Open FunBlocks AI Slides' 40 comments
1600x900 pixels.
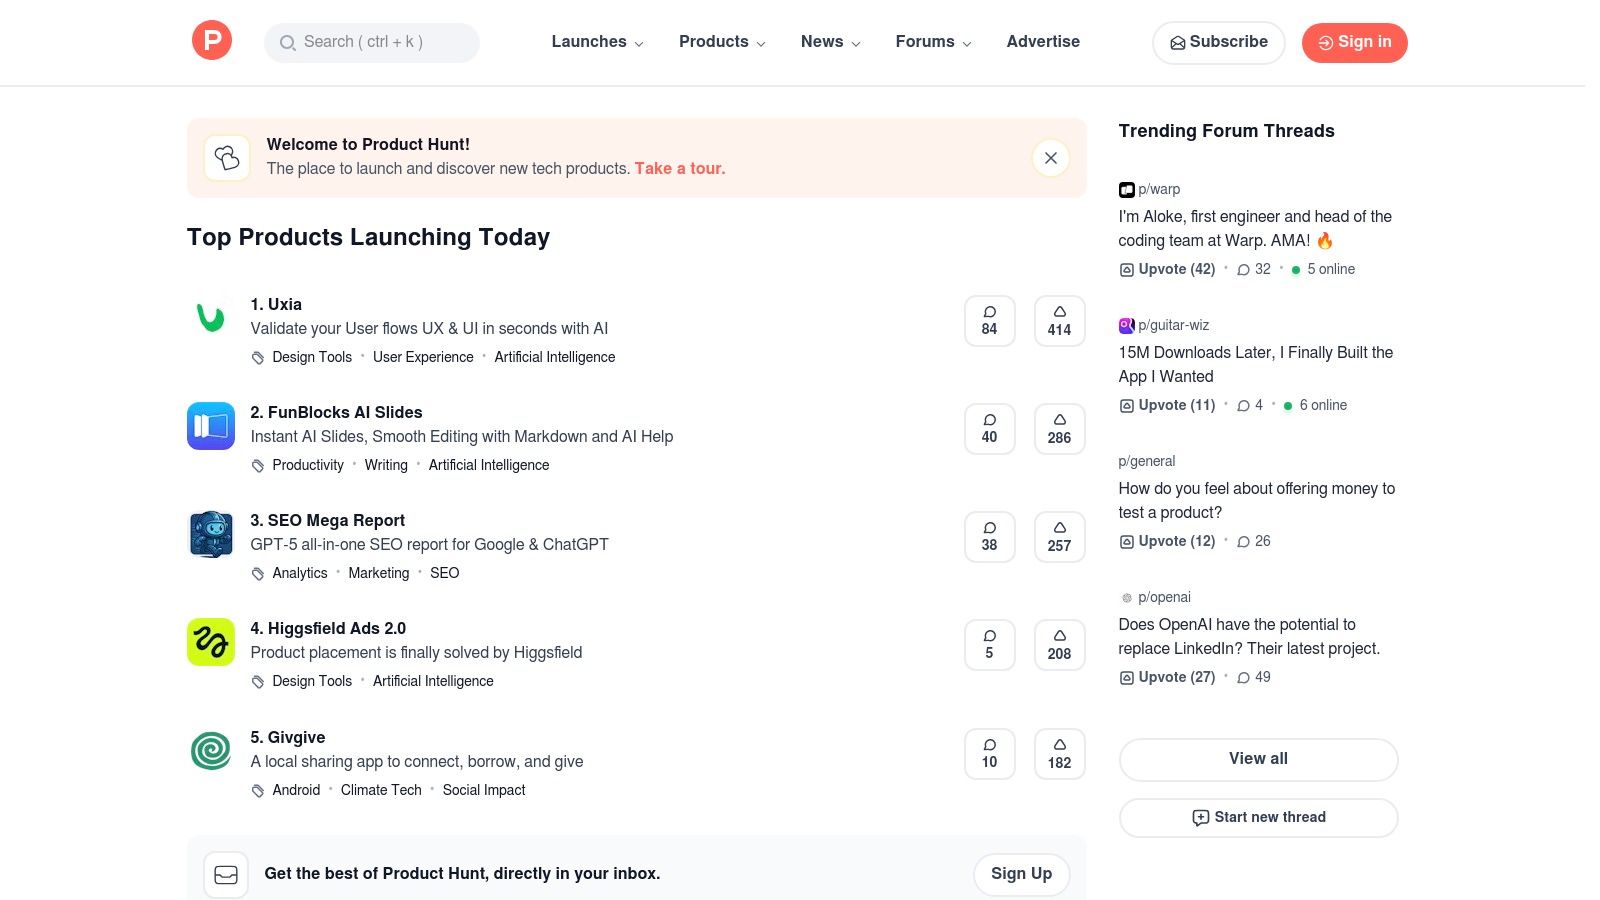click(x=990, y=429)
